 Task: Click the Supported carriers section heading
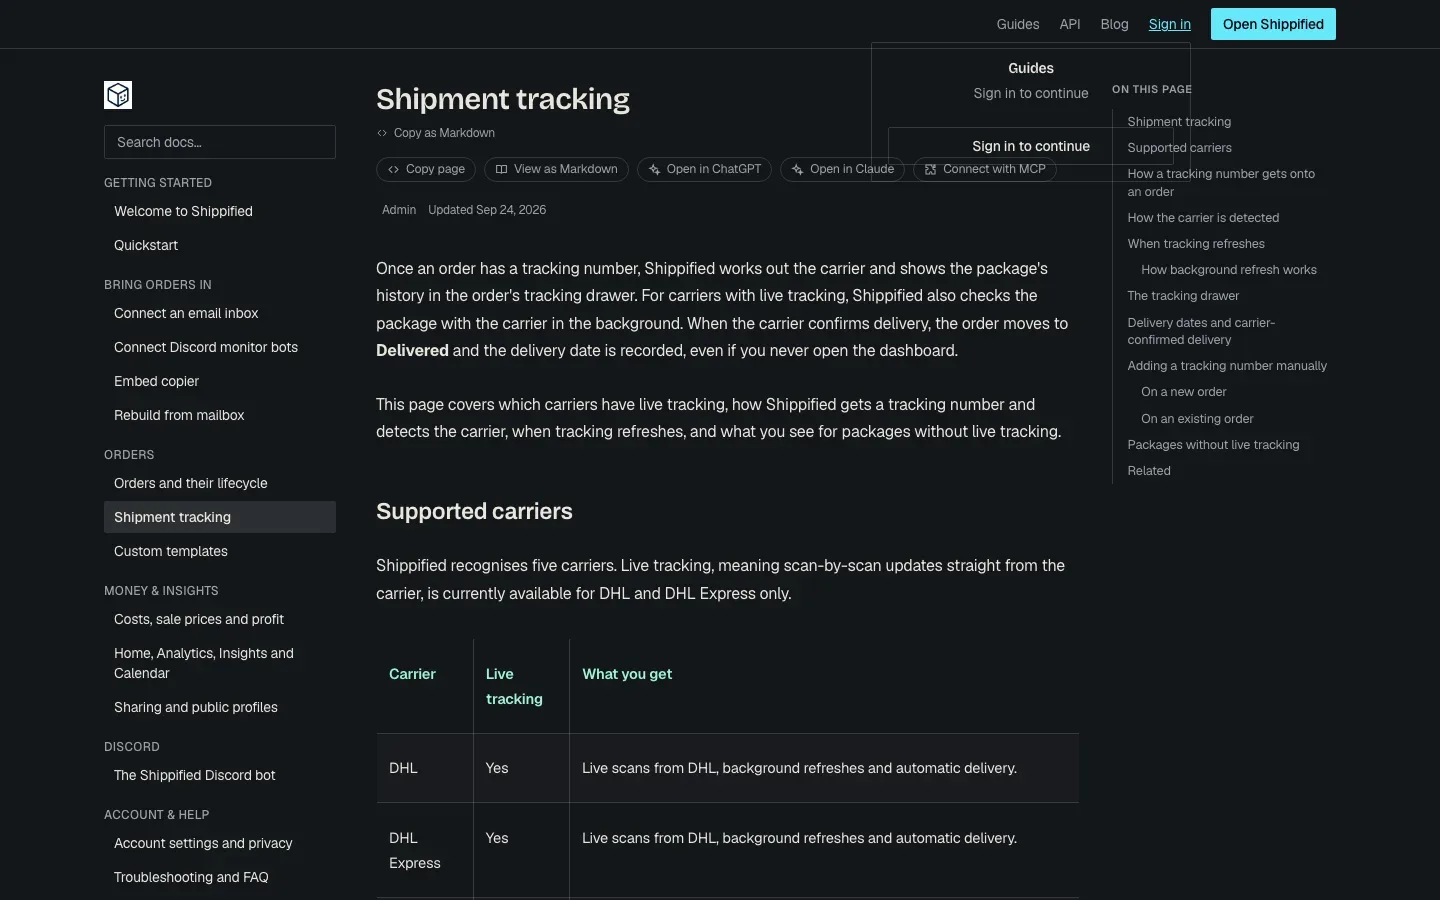tap(474, 511)
